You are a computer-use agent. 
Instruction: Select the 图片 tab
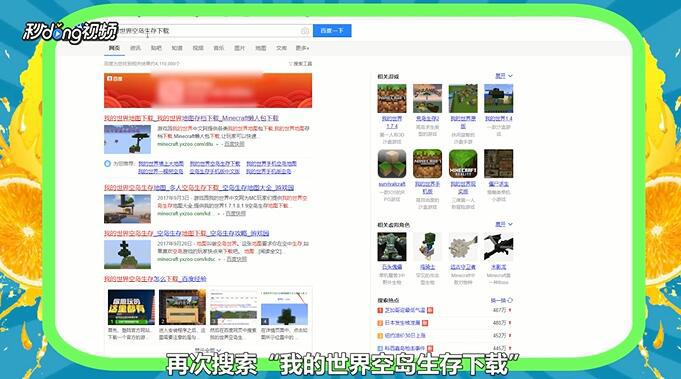tap(240, 48)
